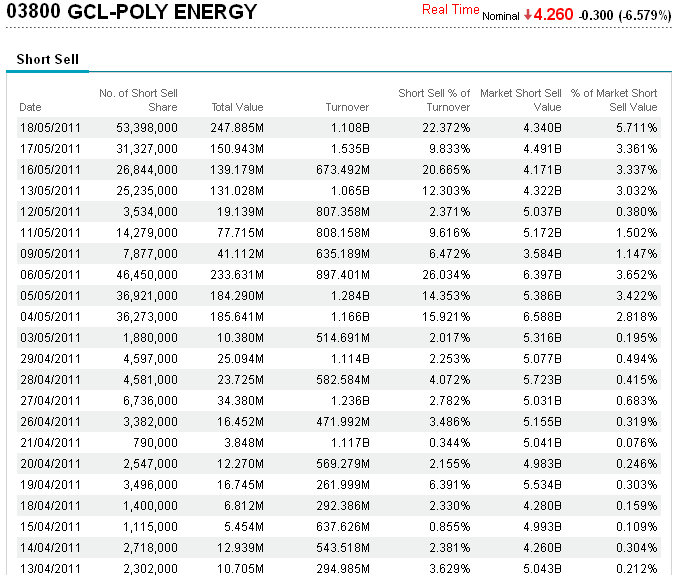Select the 20/04/2011 date cell

click(x=50, y=464)
